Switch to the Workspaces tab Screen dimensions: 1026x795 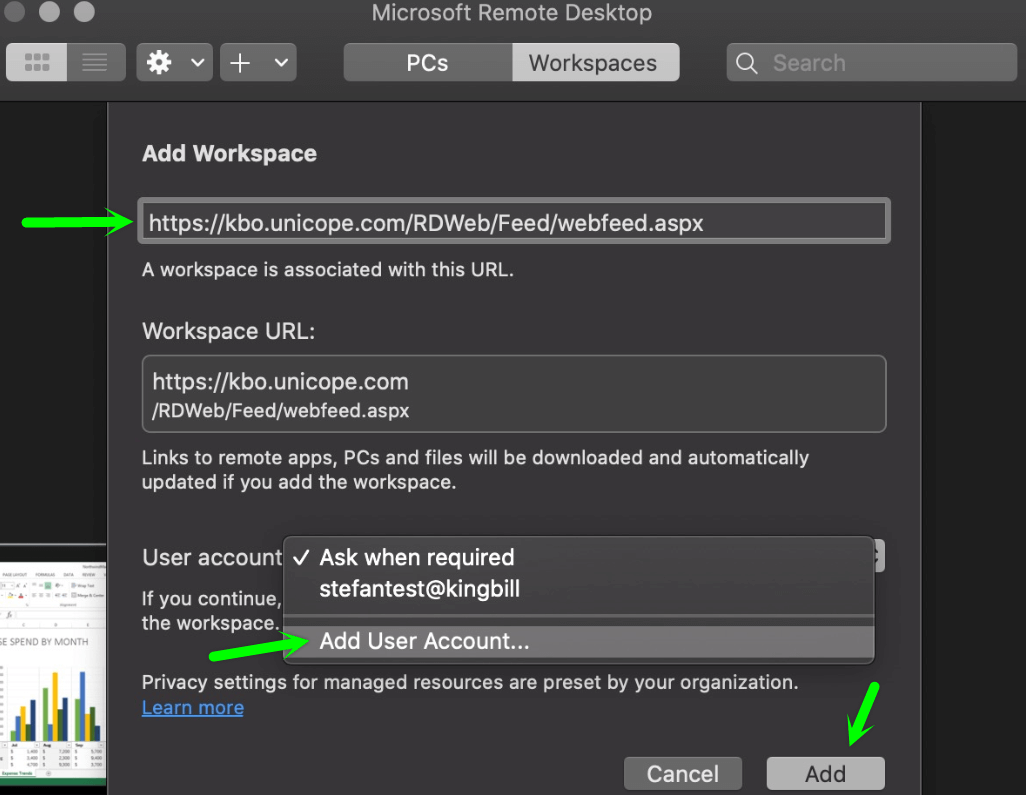(595, 63)
